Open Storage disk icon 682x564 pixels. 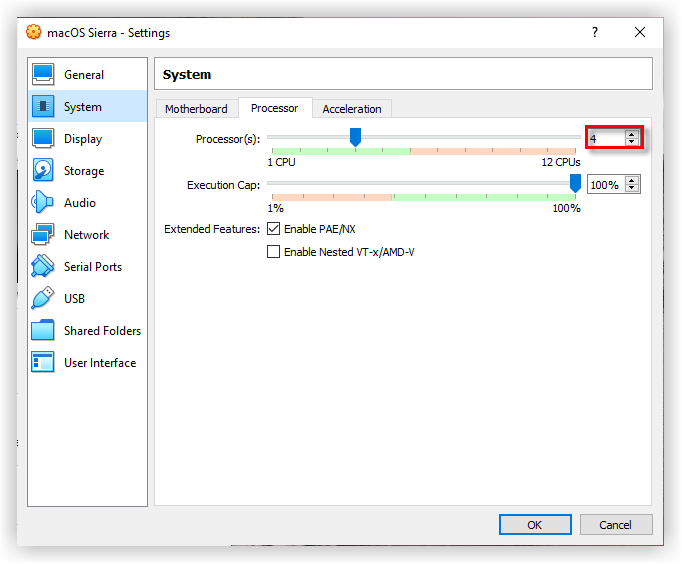43,171
